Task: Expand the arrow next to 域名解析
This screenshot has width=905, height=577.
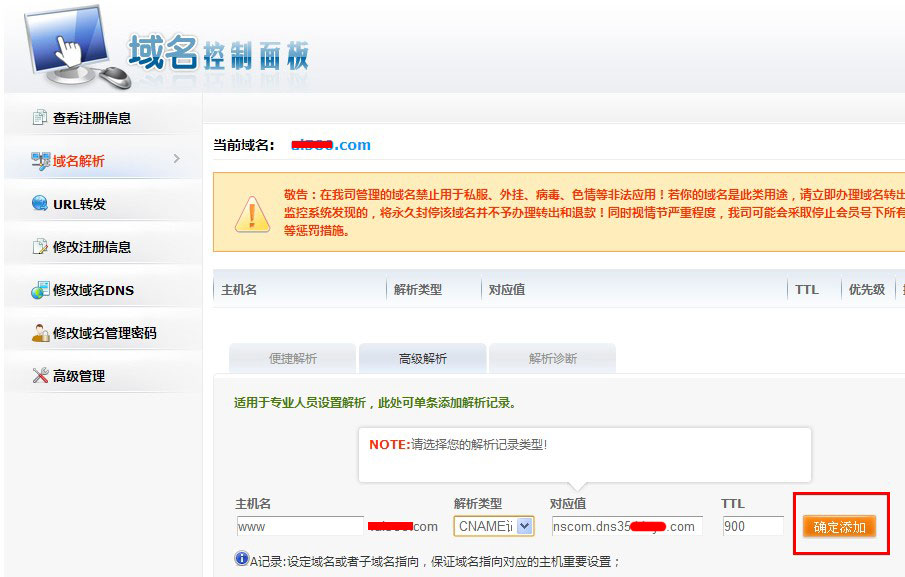Action: [x=177, y=159]
